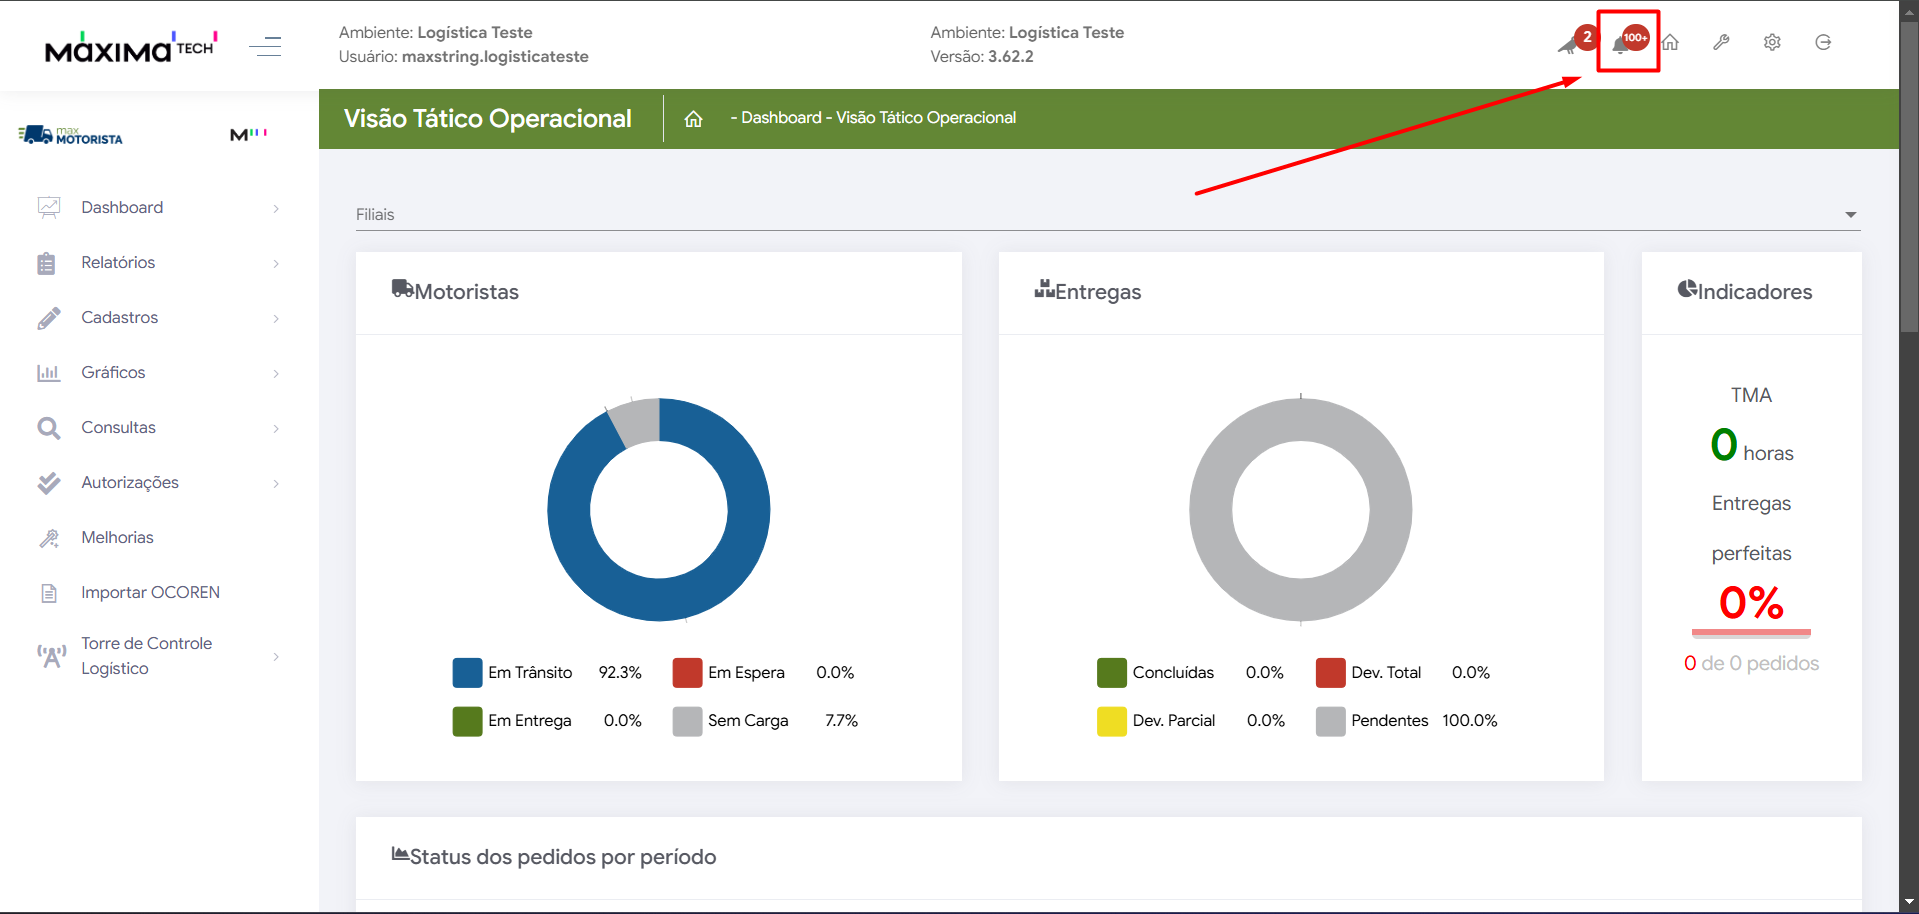Click the home icon in top header
Viewport: 1919px width, 914px height.
coord(1670,42)
